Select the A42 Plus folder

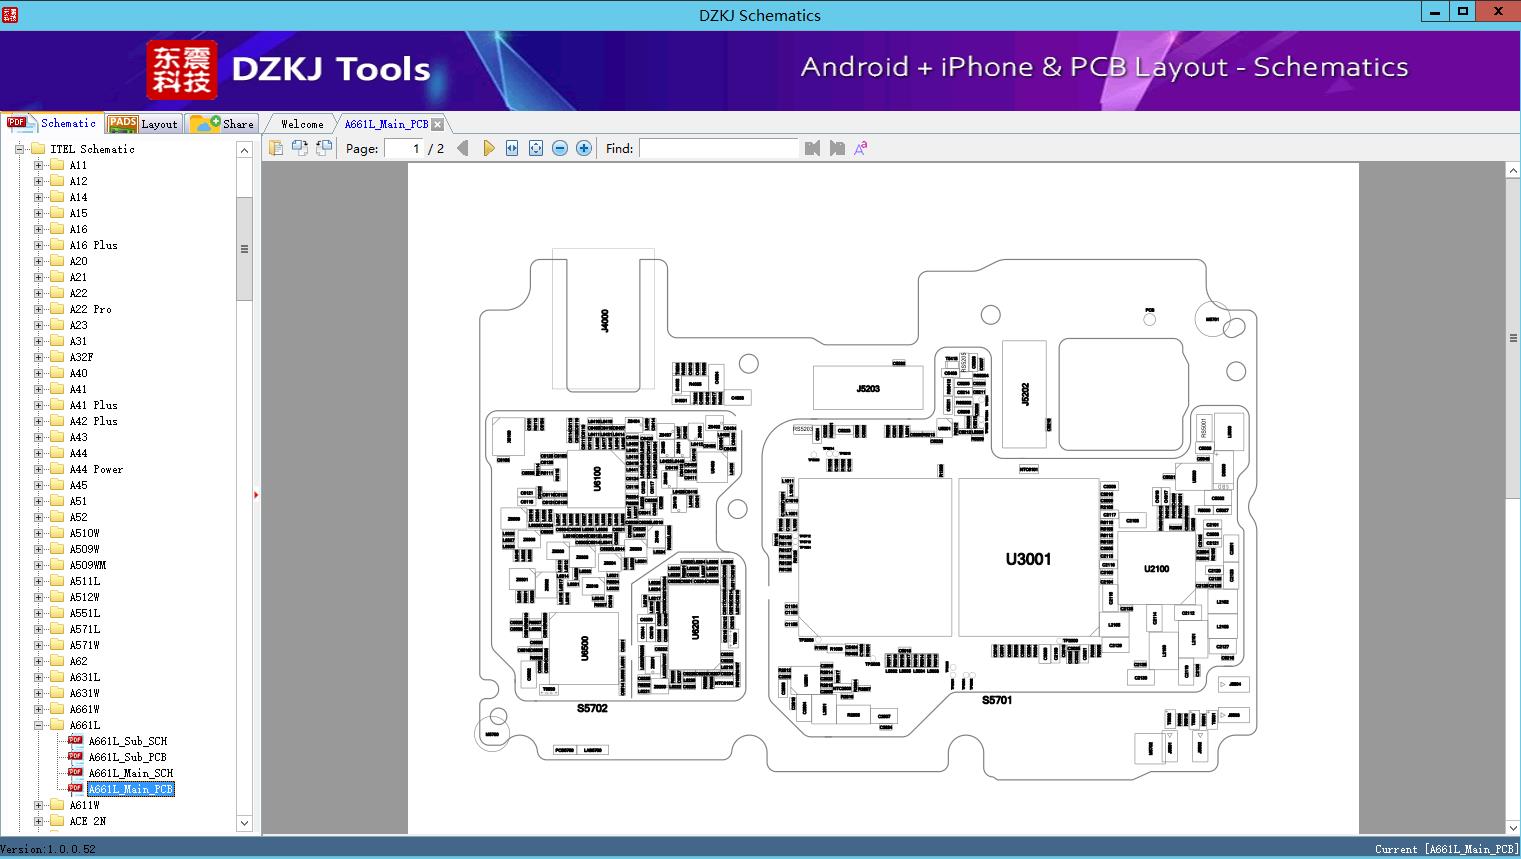click(x=93, y=421)
